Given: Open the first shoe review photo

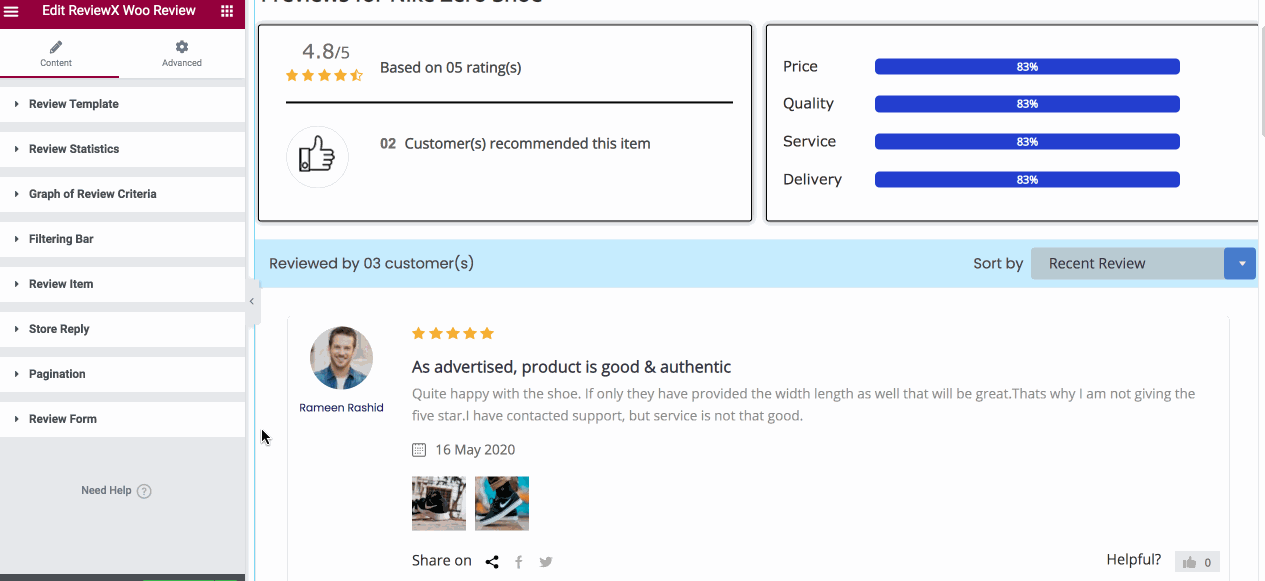Looking at the screenshot, I should 439,503.
